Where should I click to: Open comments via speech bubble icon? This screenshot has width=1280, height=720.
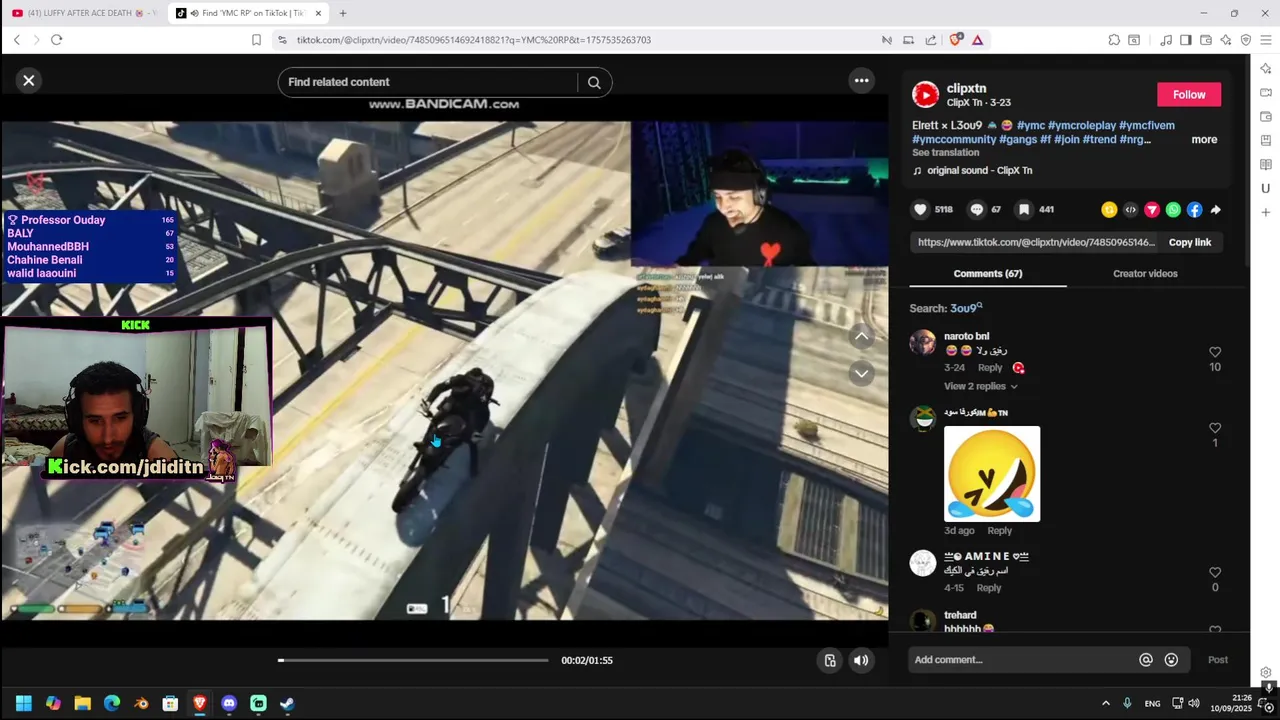(x=977, y=210)
